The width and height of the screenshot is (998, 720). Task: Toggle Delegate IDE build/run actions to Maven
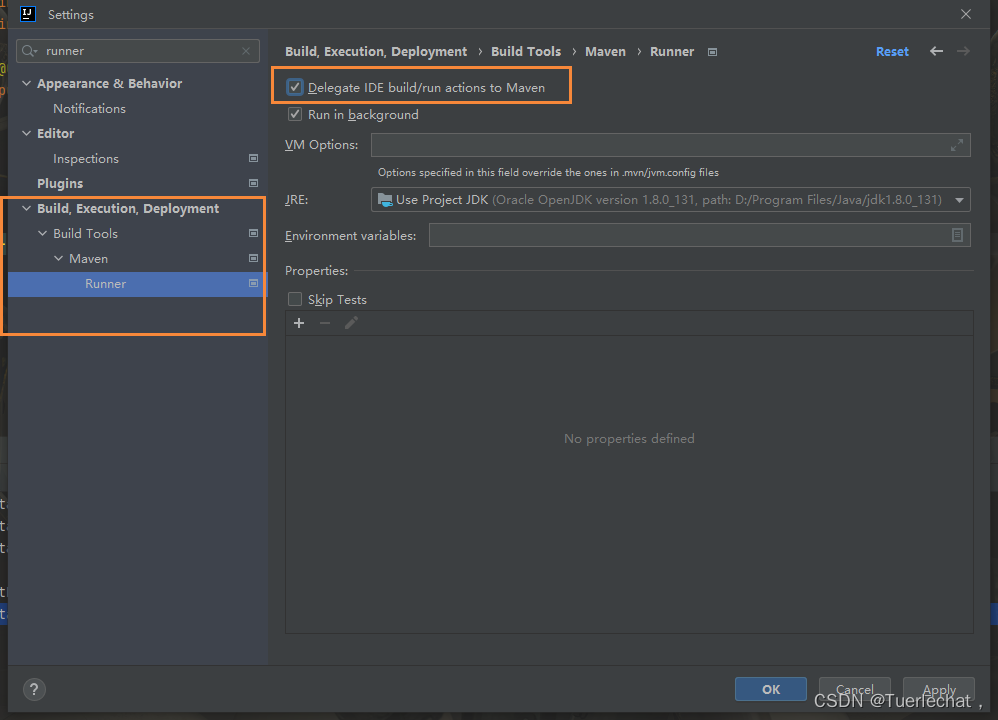(295, 87)
